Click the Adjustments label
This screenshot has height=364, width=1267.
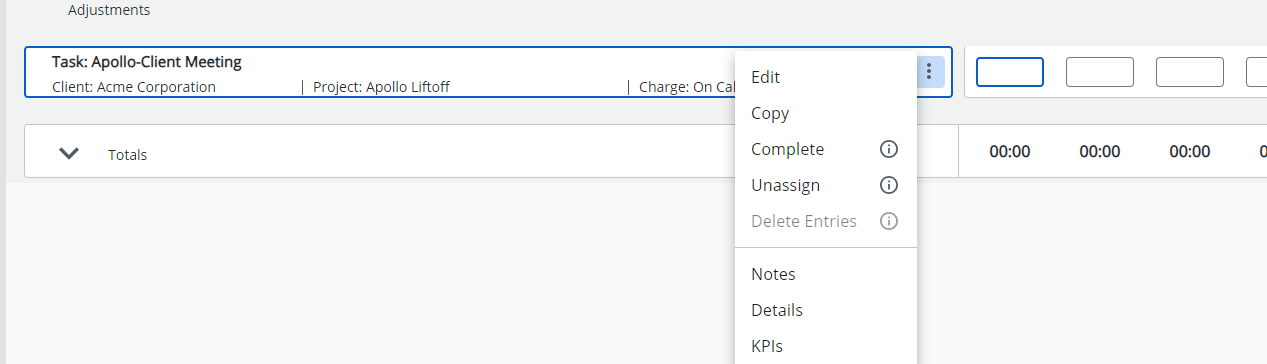109,11
